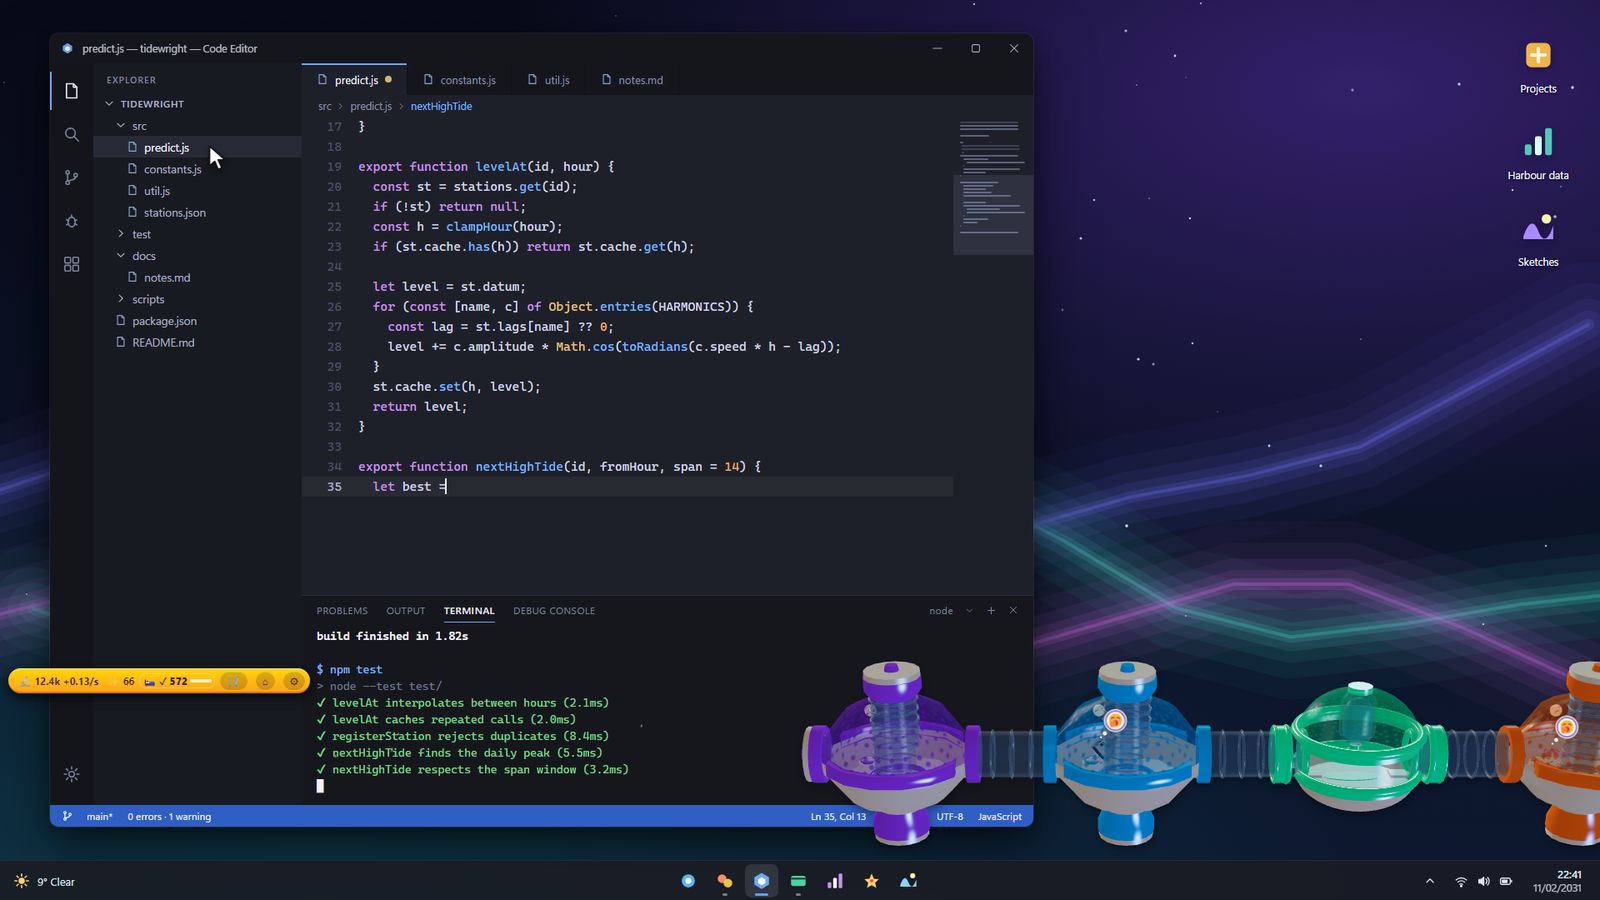Add a new terminal with plus icon

click(x=991, y=610)
